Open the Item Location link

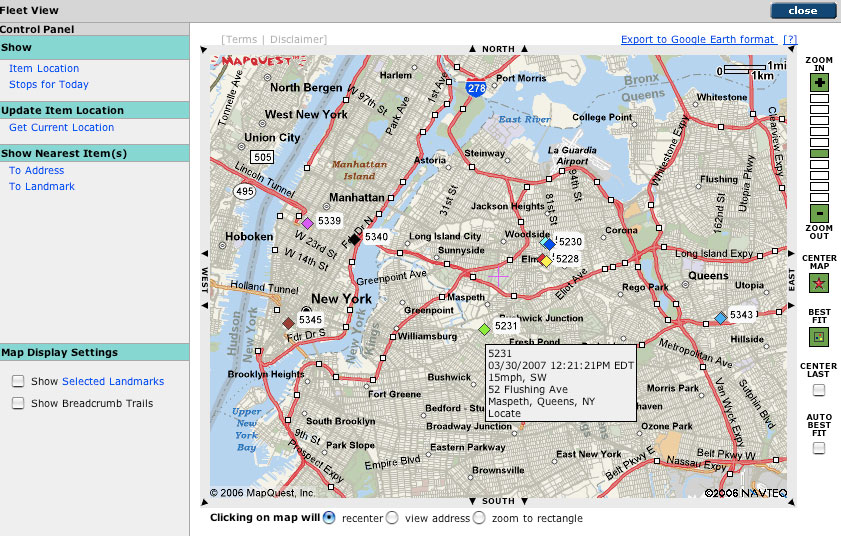[44, 68]
